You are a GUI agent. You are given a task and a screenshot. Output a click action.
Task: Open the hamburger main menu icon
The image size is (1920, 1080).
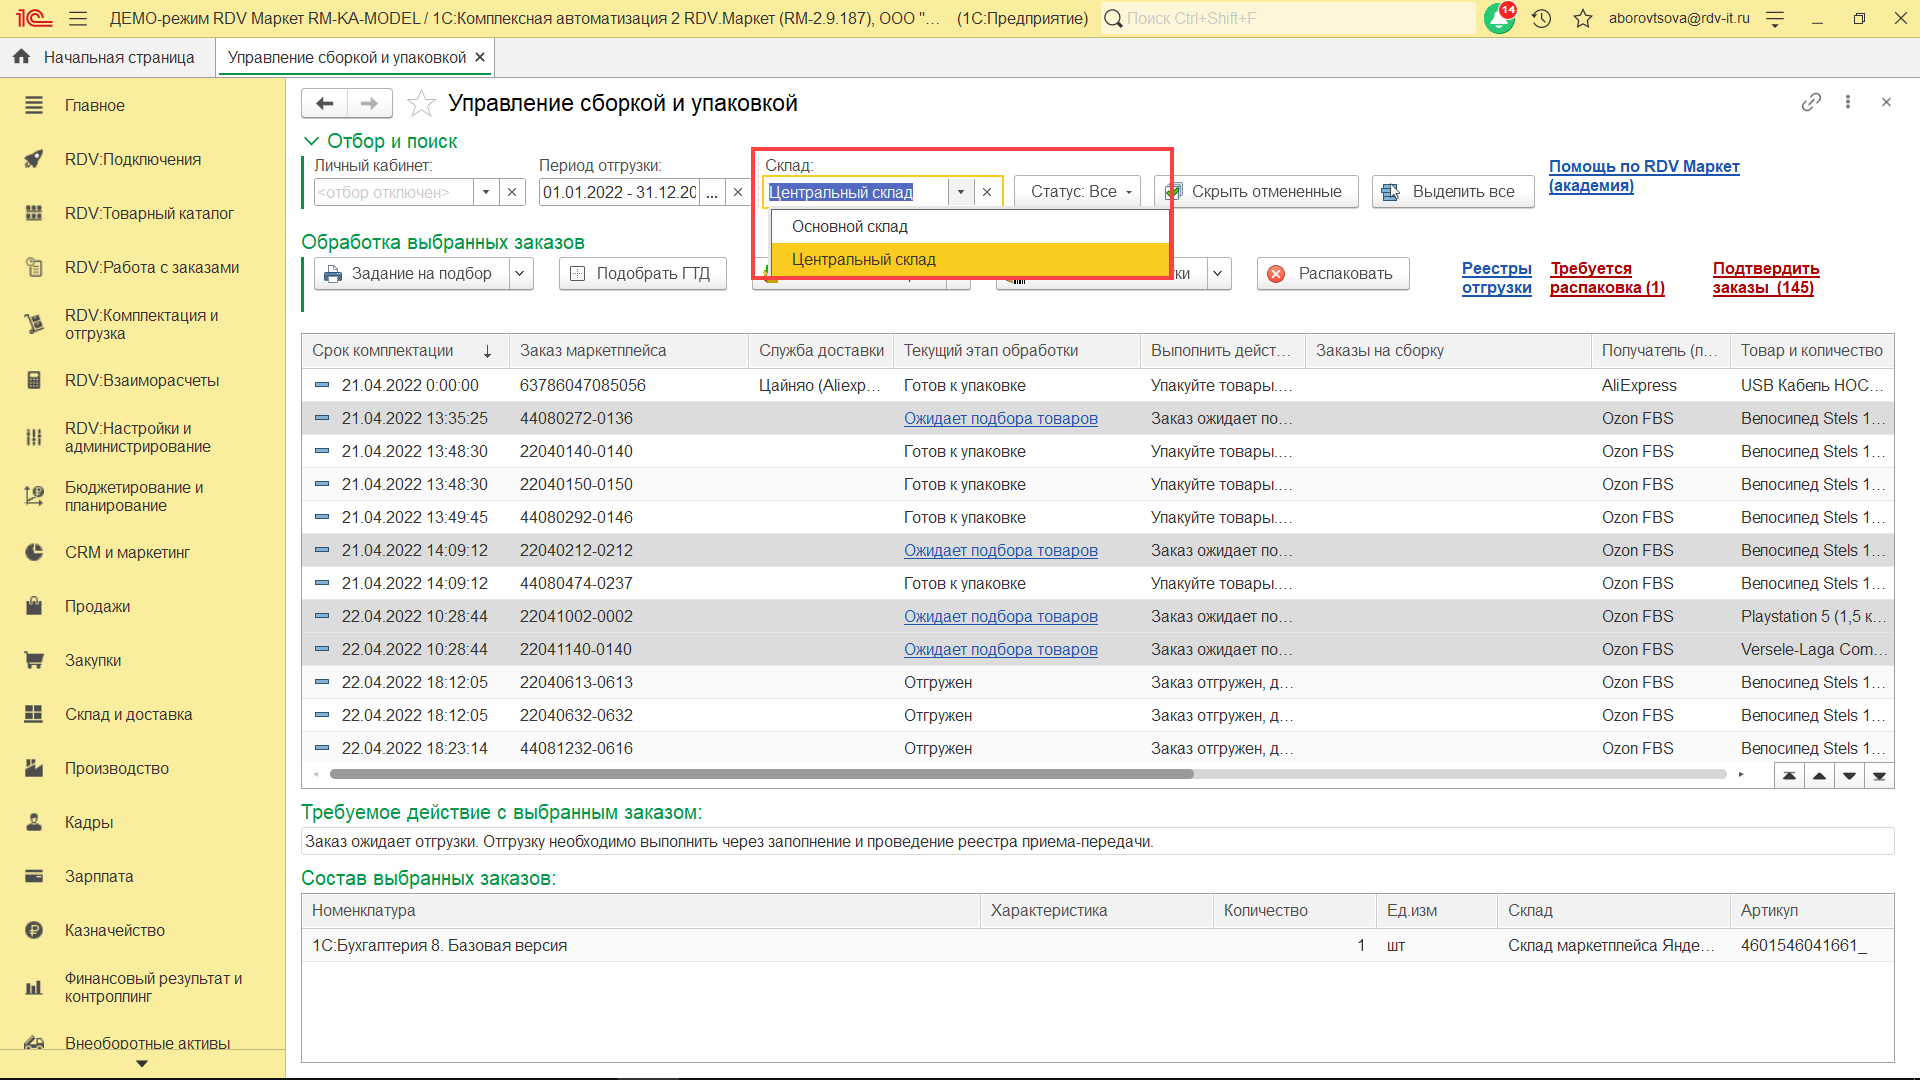click(x=78, y=18)
